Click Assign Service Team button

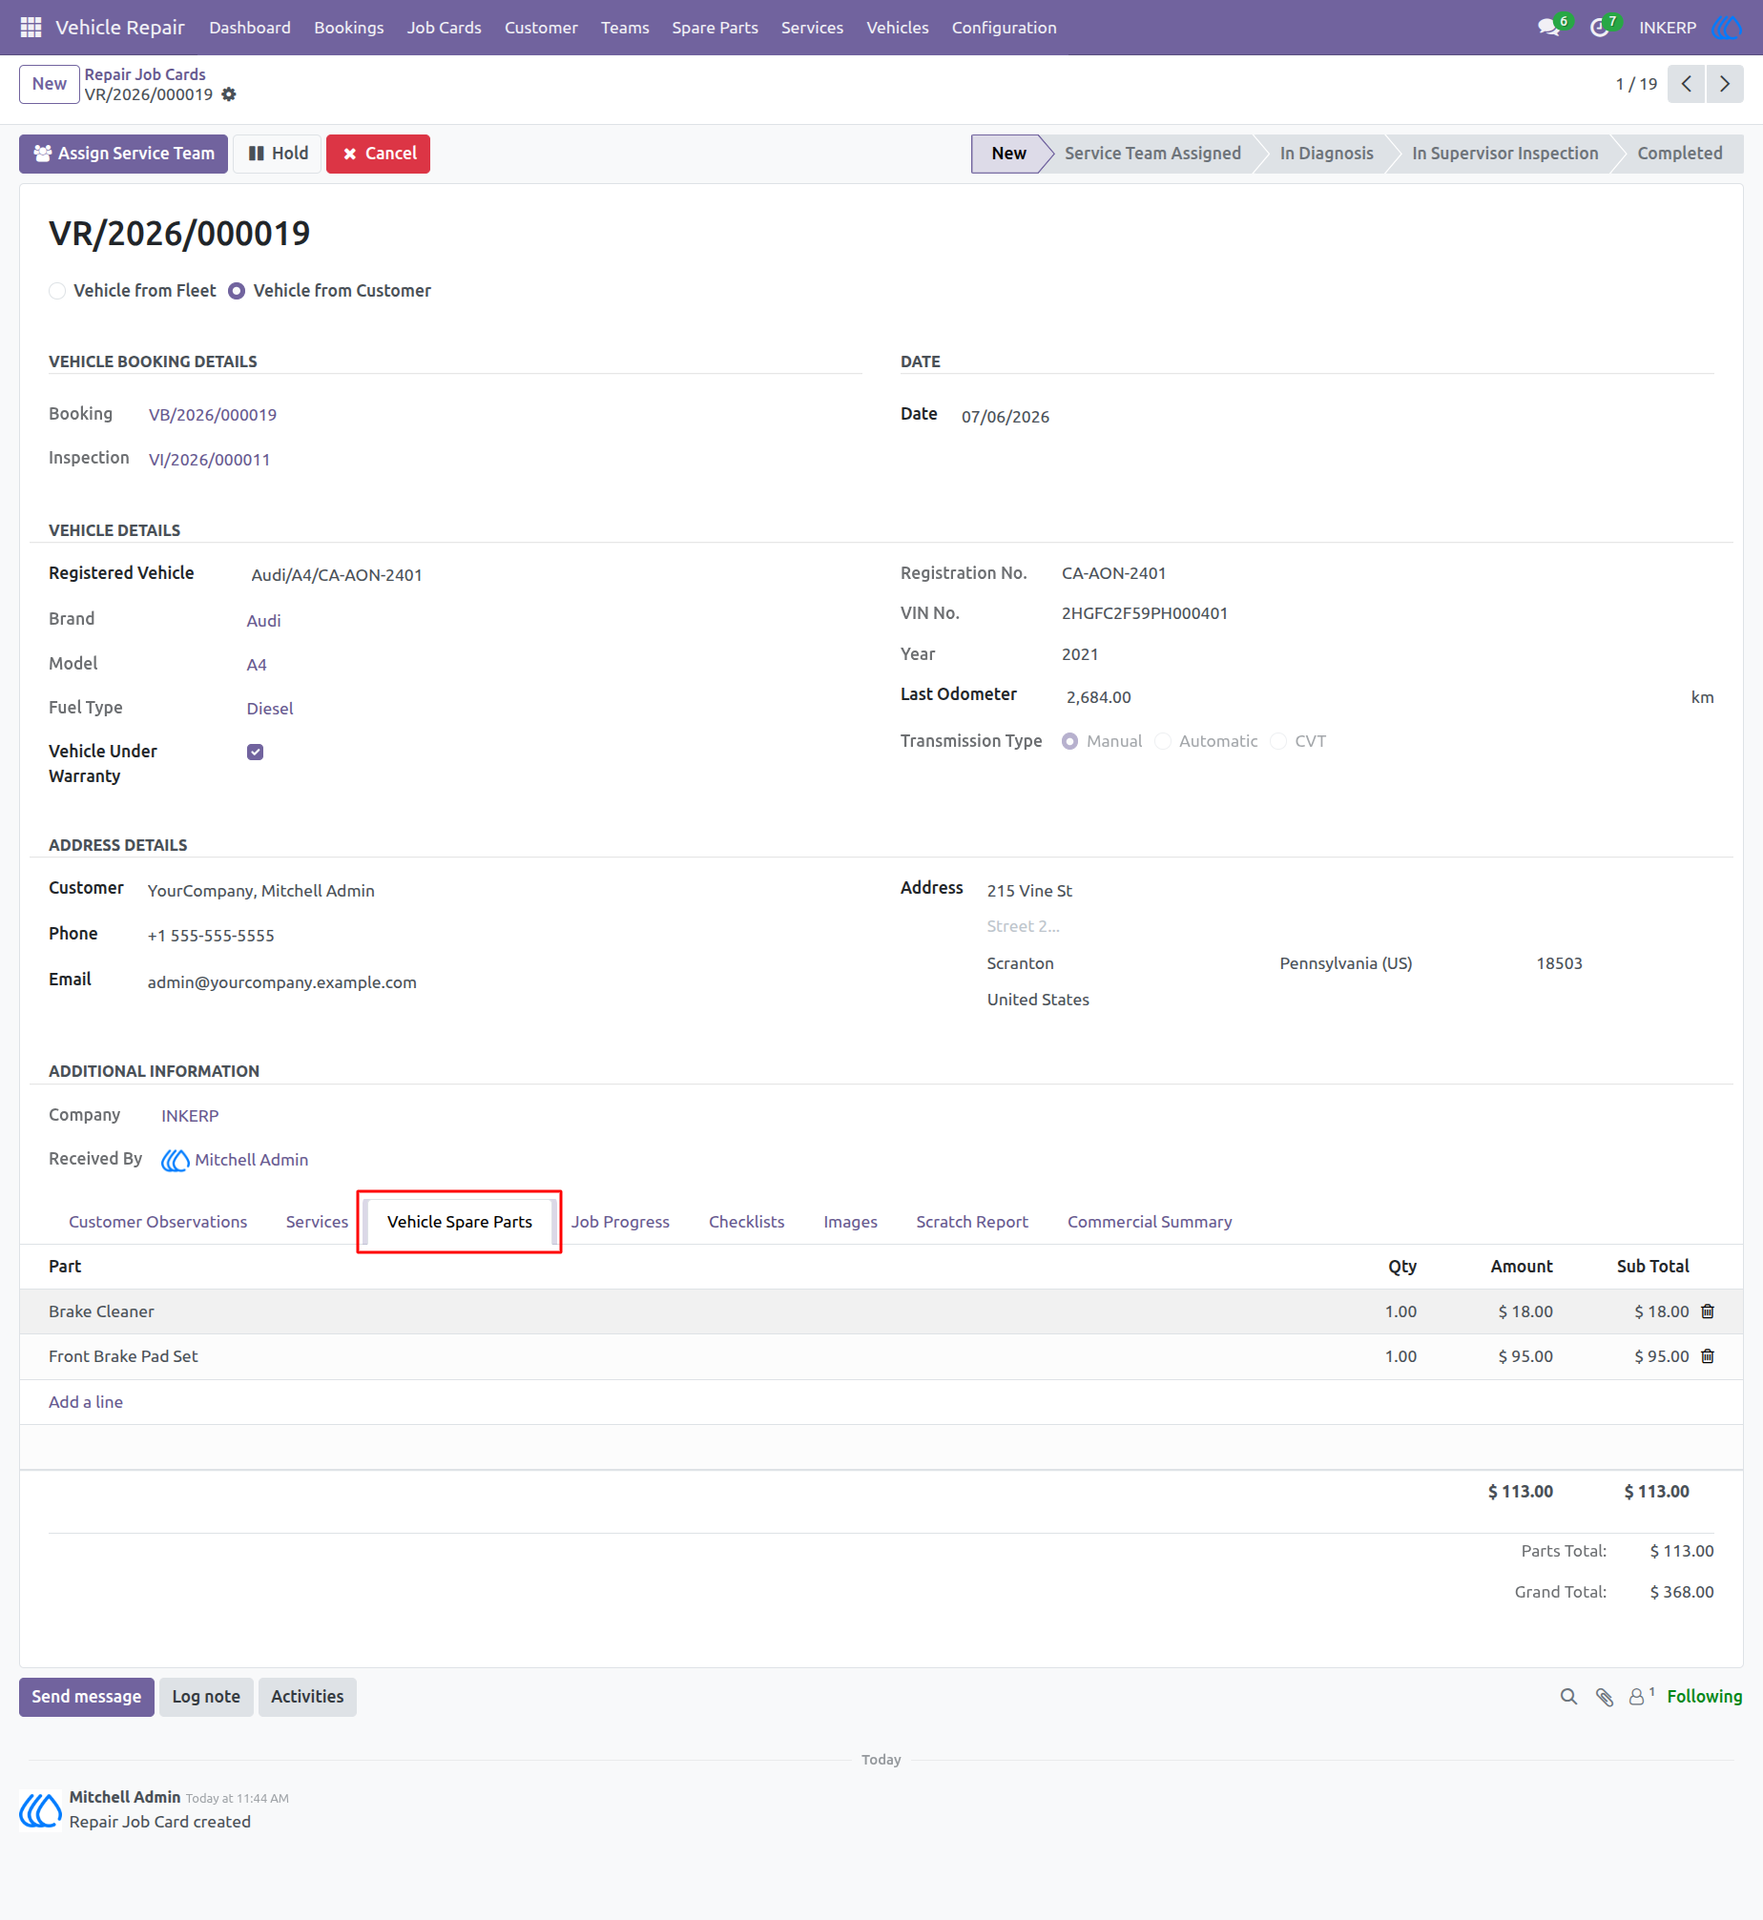(124, 154)
